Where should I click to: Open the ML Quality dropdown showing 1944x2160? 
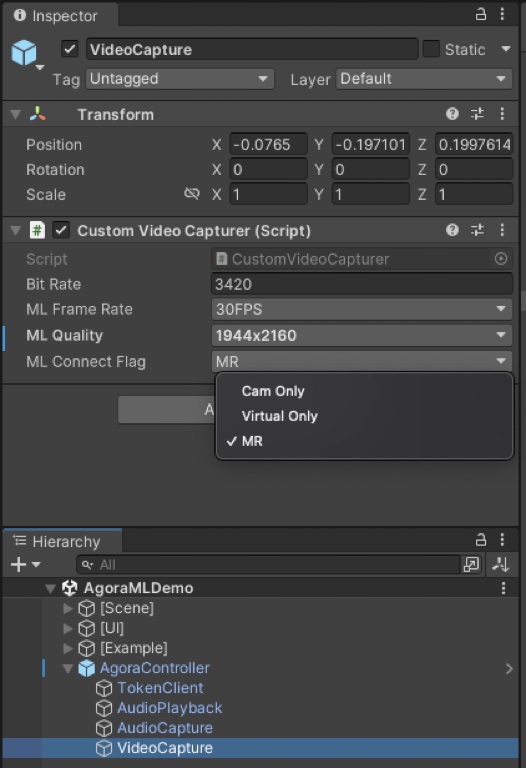click(362, 336)
